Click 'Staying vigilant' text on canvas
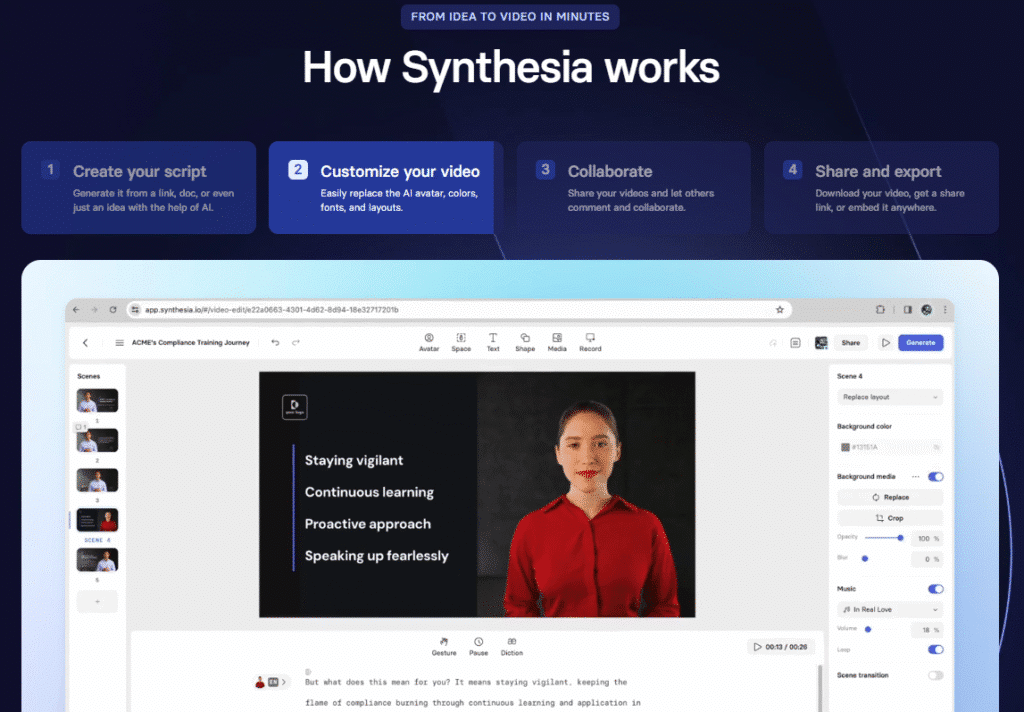Viewport: 1024px width, 712px height. (x=354, y=461)
